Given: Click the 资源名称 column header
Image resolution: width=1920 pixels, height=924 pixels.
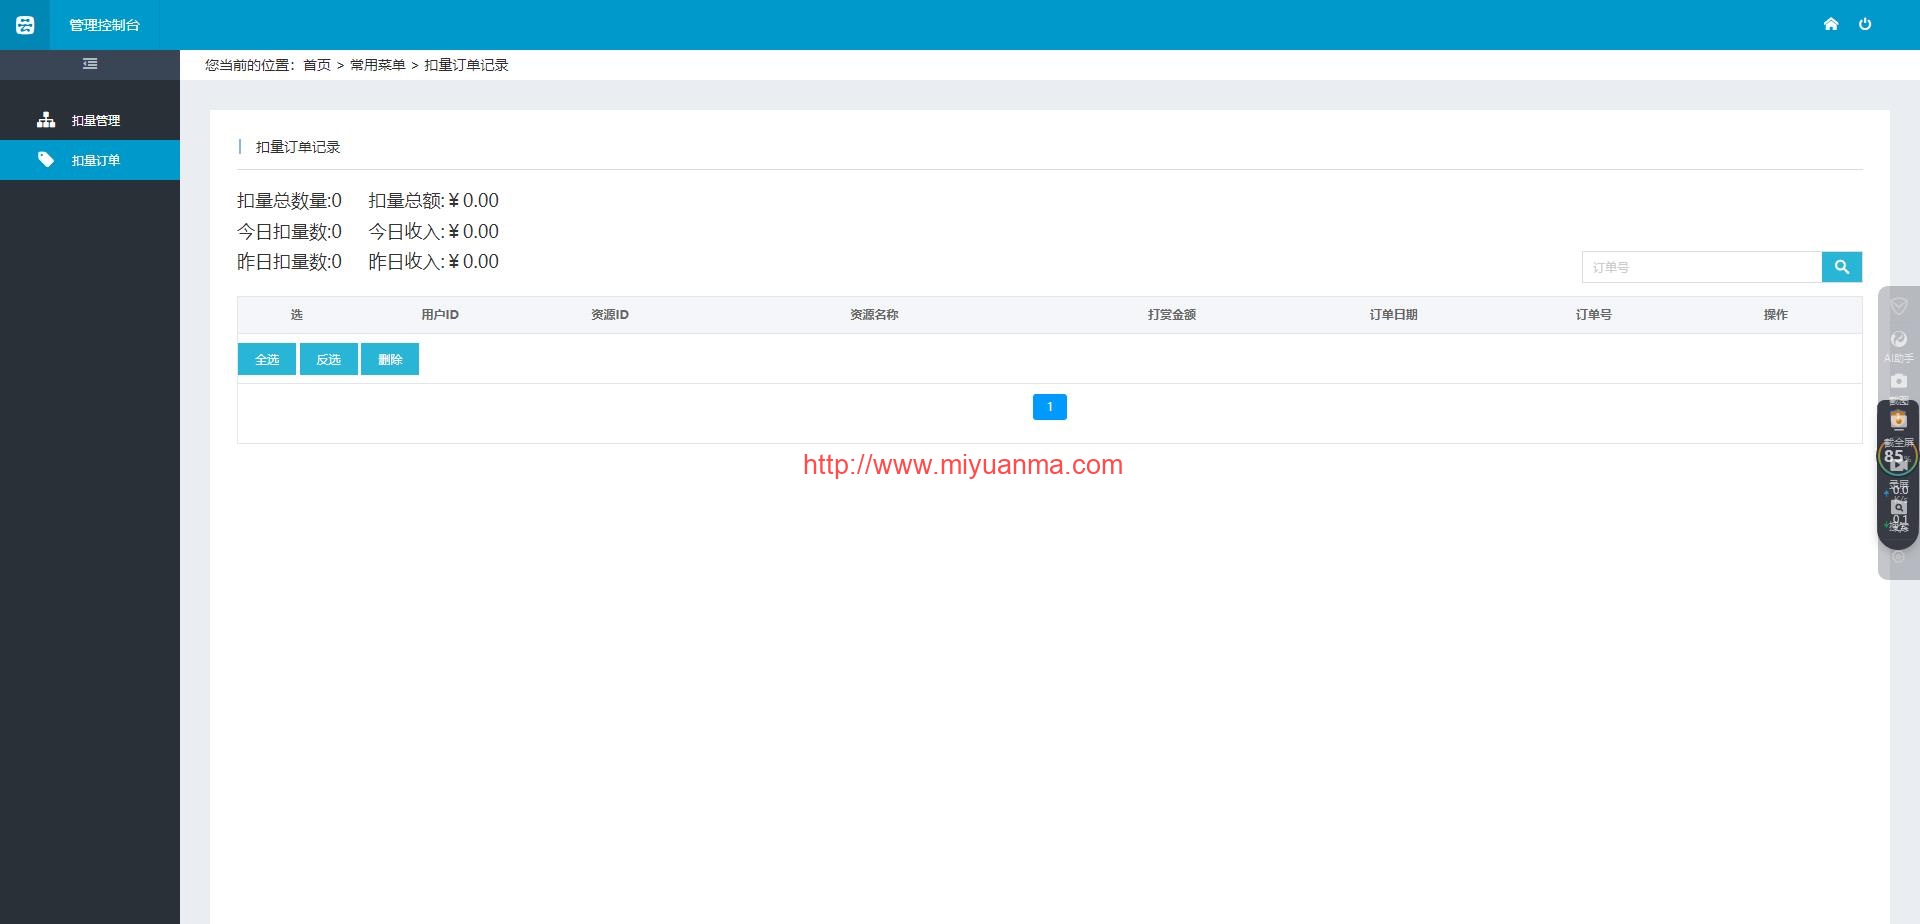Looking at the screenshot, I should [x=874, y=315].
